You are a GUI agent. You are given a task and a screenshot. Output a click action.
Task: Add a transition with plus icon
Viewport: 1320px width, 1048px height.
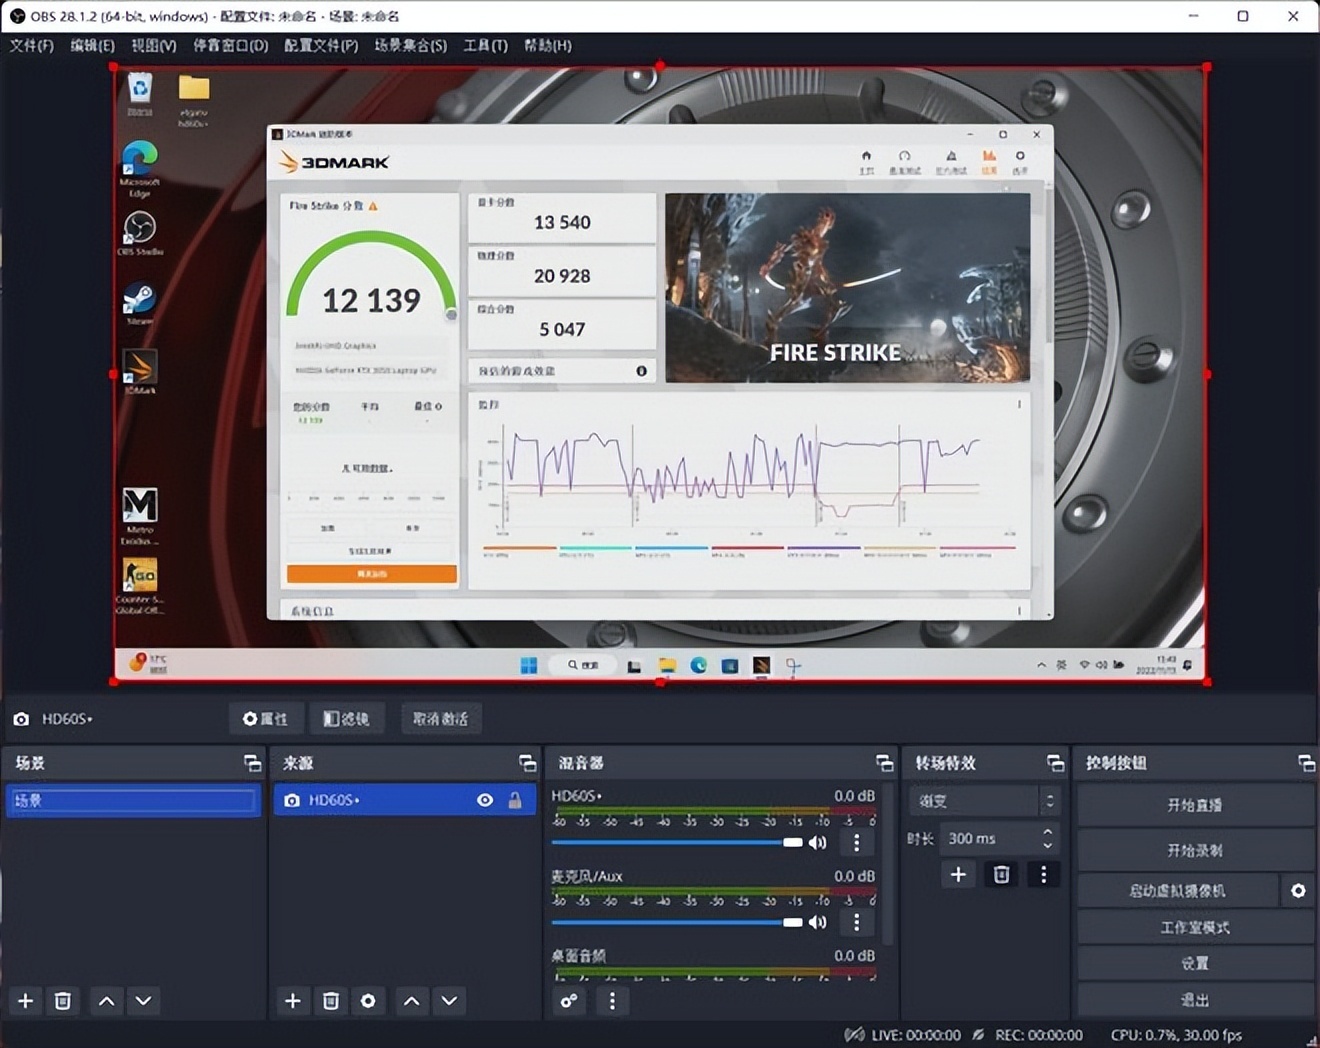pos(958,875)
